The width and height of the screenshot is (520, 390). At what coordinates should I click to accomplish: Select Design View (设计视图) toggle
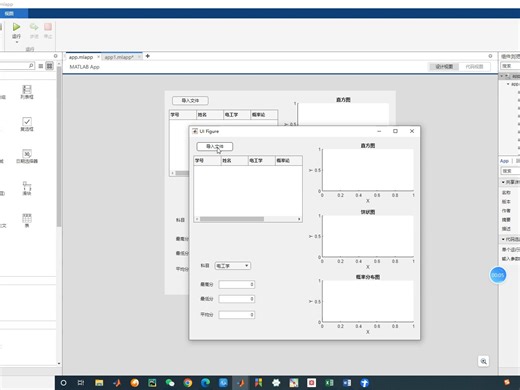tap(444, 67)
